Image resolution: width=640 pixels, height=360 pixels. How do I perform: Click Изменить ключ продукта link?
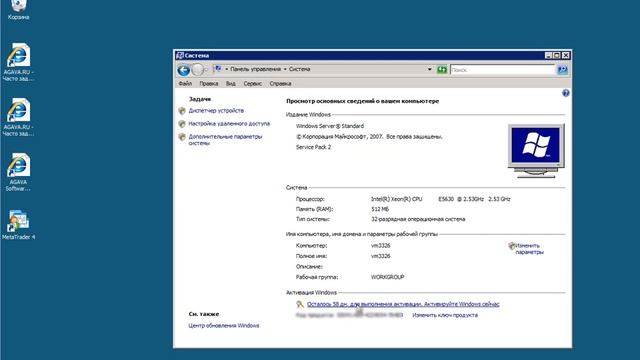(445, 315)
